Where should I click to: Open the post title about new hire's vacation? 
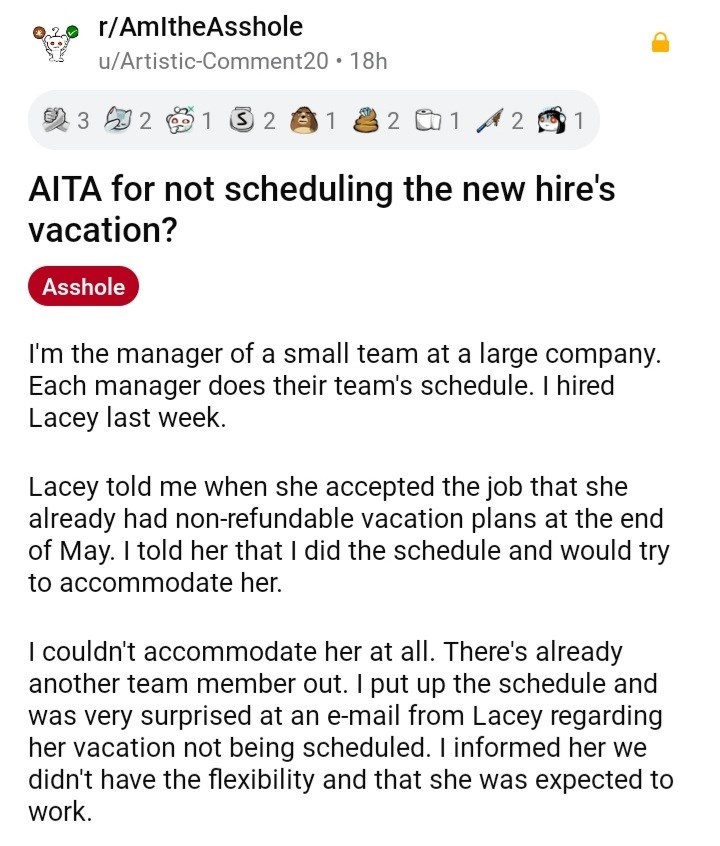[x=320, y=208]
